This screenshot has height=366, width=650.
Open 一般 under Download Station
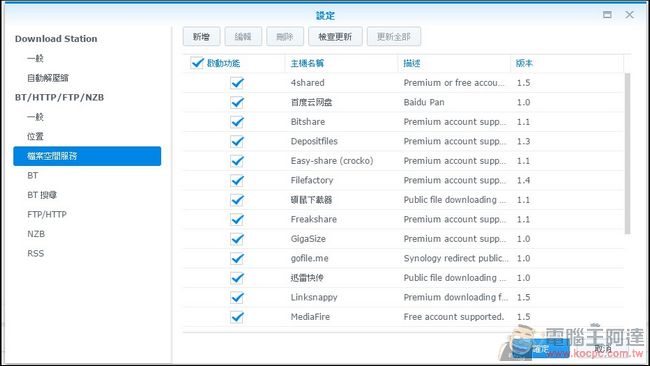coord(35,58)
